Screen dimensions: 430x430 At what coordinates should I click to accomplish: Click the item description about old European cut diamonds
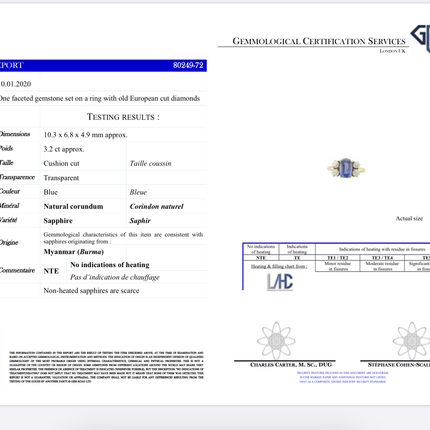[99, 98]
